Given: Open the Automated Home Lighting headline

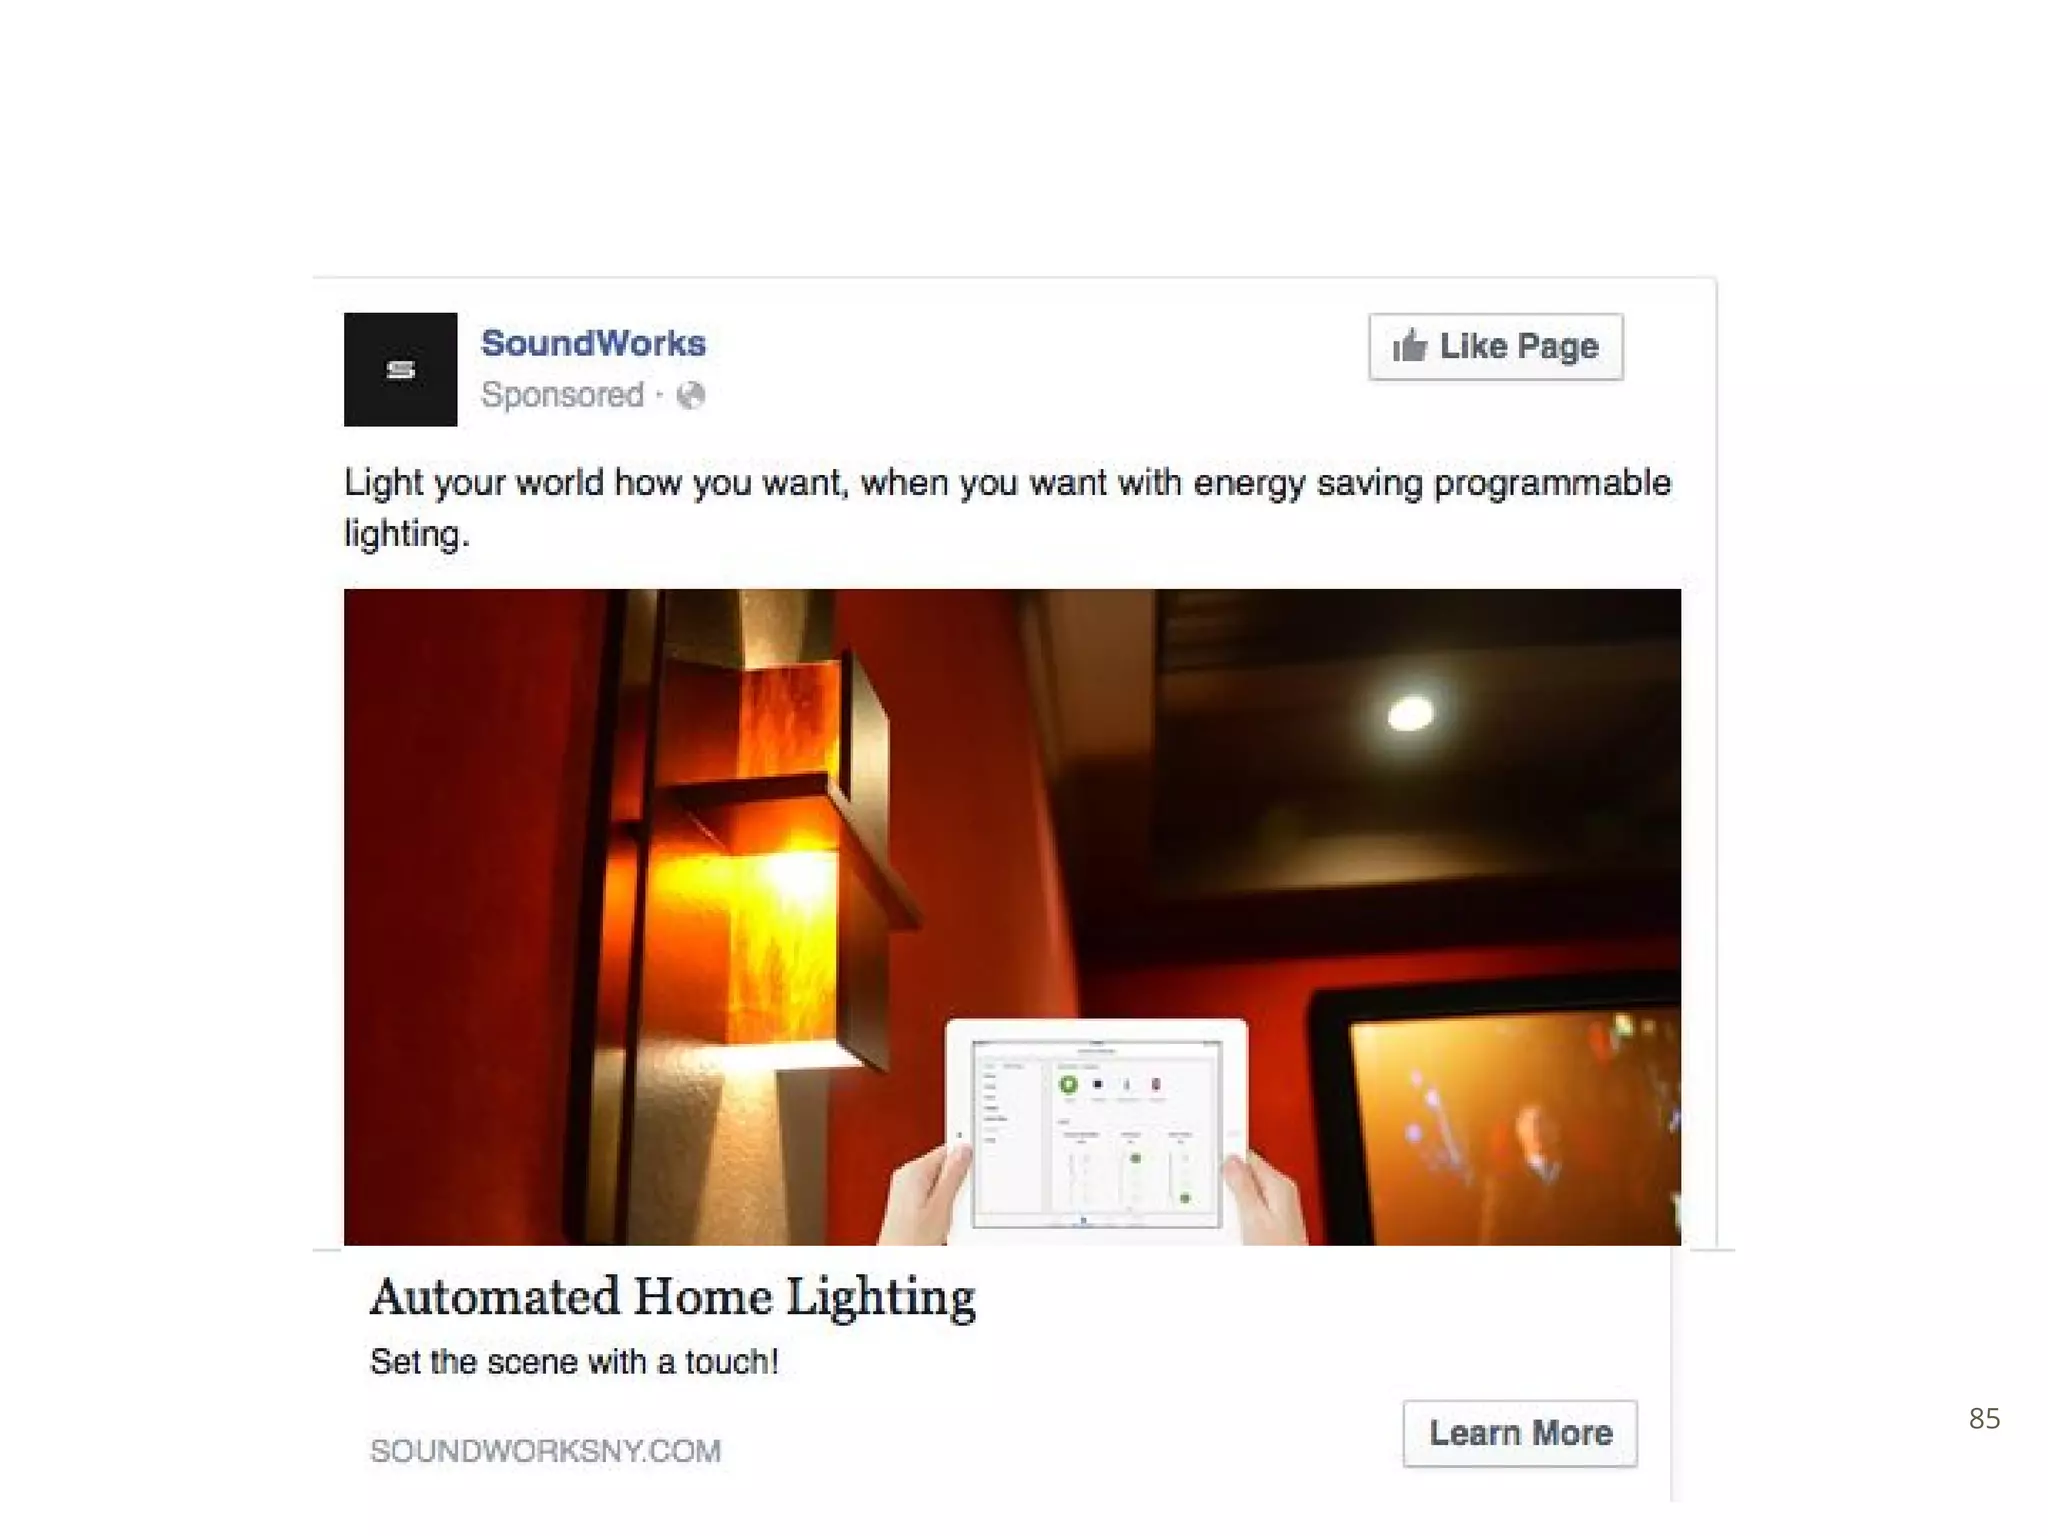Looking at the screenshot, I should click(x=673, y=1297).
